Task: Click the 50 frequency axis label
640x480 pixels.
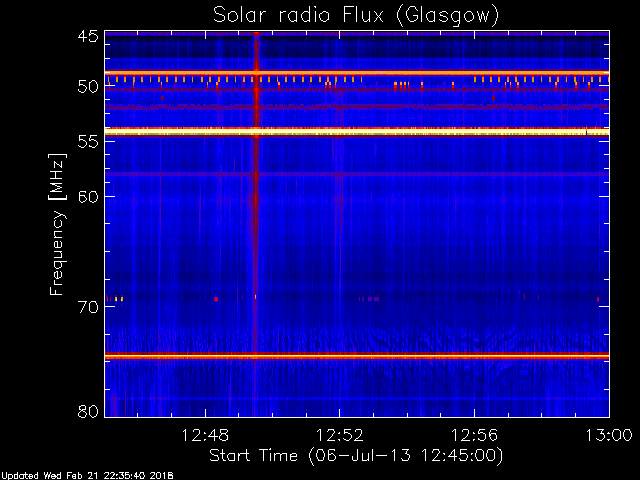Action: click(88, 87)
